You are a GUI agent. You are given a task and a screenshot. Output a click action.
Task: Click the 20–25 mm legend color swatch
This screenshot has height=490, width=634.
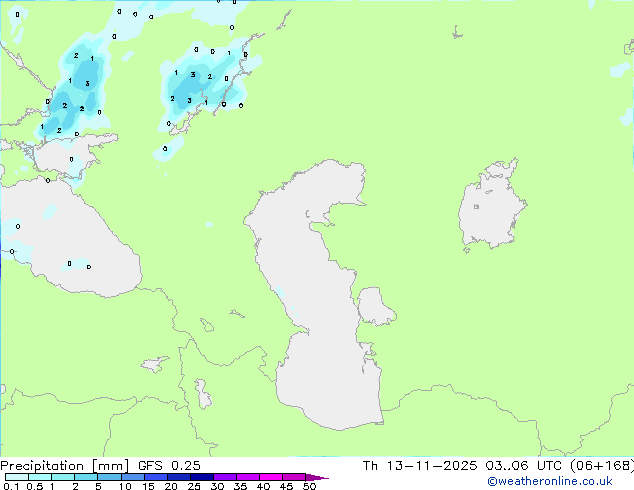pyautogui.click(x=179, y=477)
